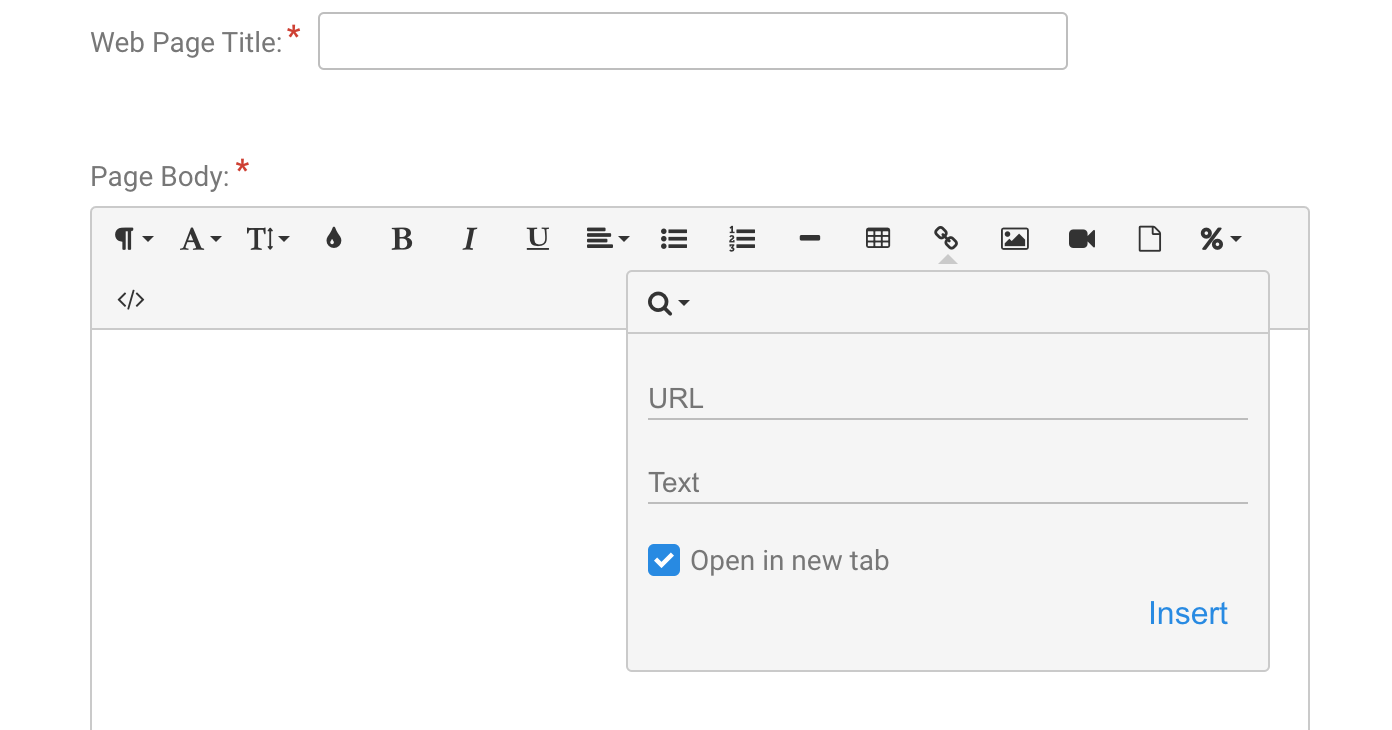
Task: Click the Web Page Title field
Action: coord(692,41)
